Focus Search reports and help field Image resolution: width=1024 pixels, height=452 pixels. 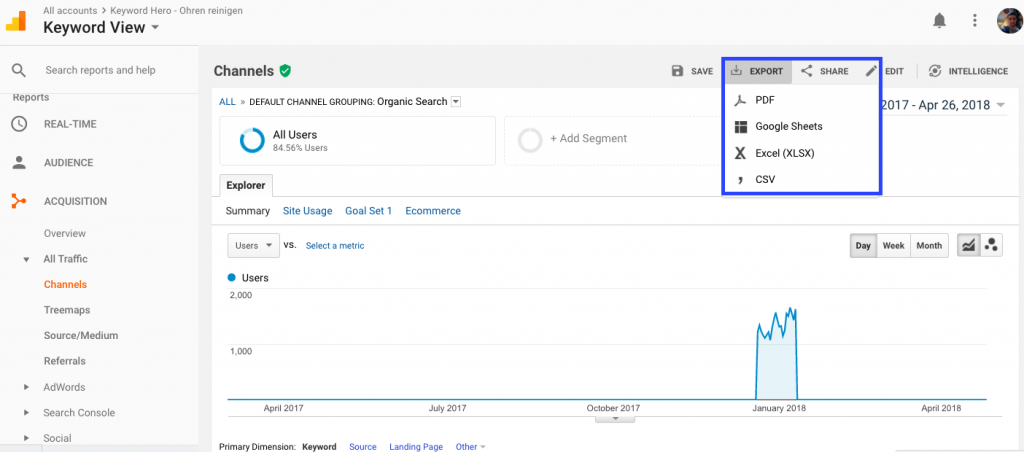[100, 70]
